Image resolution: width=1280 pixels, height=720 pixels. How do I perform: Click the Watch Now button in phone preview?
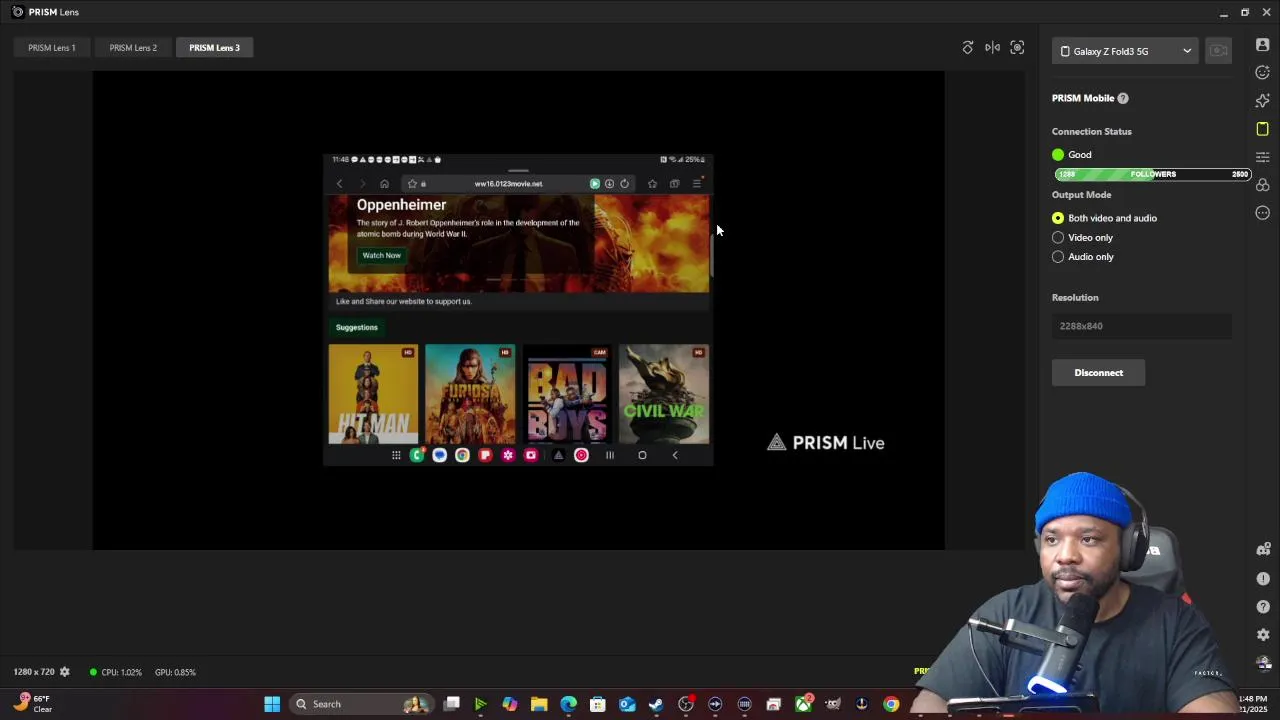tap(381, 255)
